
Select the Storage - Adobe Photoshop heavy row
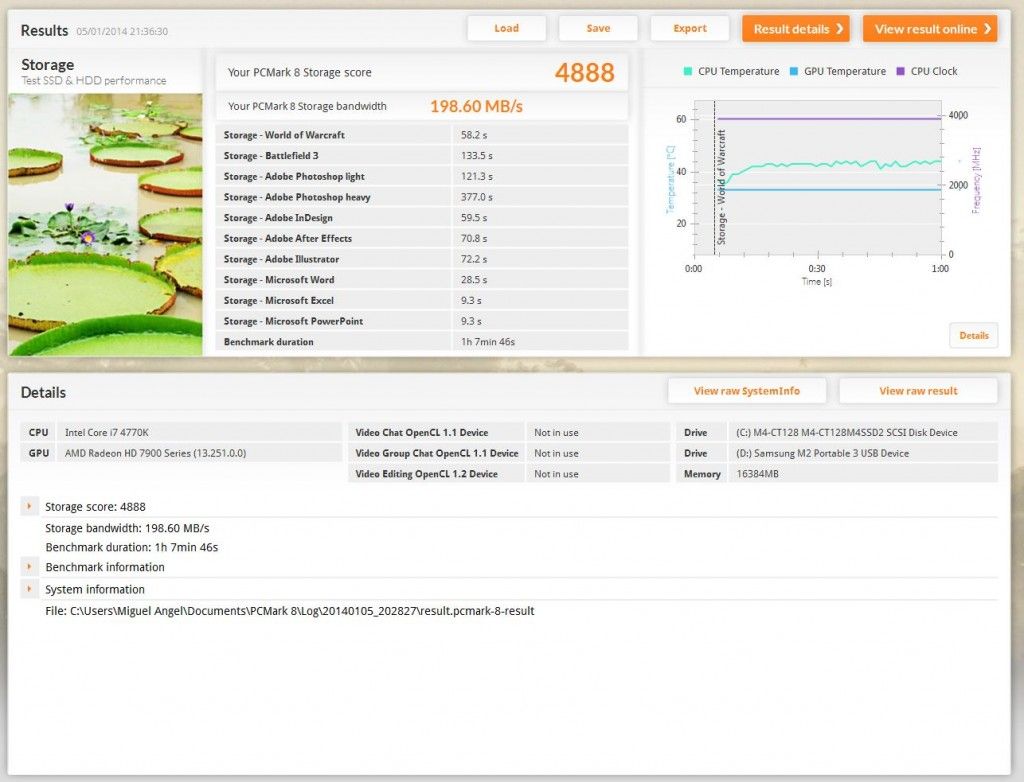pos(422,197)
